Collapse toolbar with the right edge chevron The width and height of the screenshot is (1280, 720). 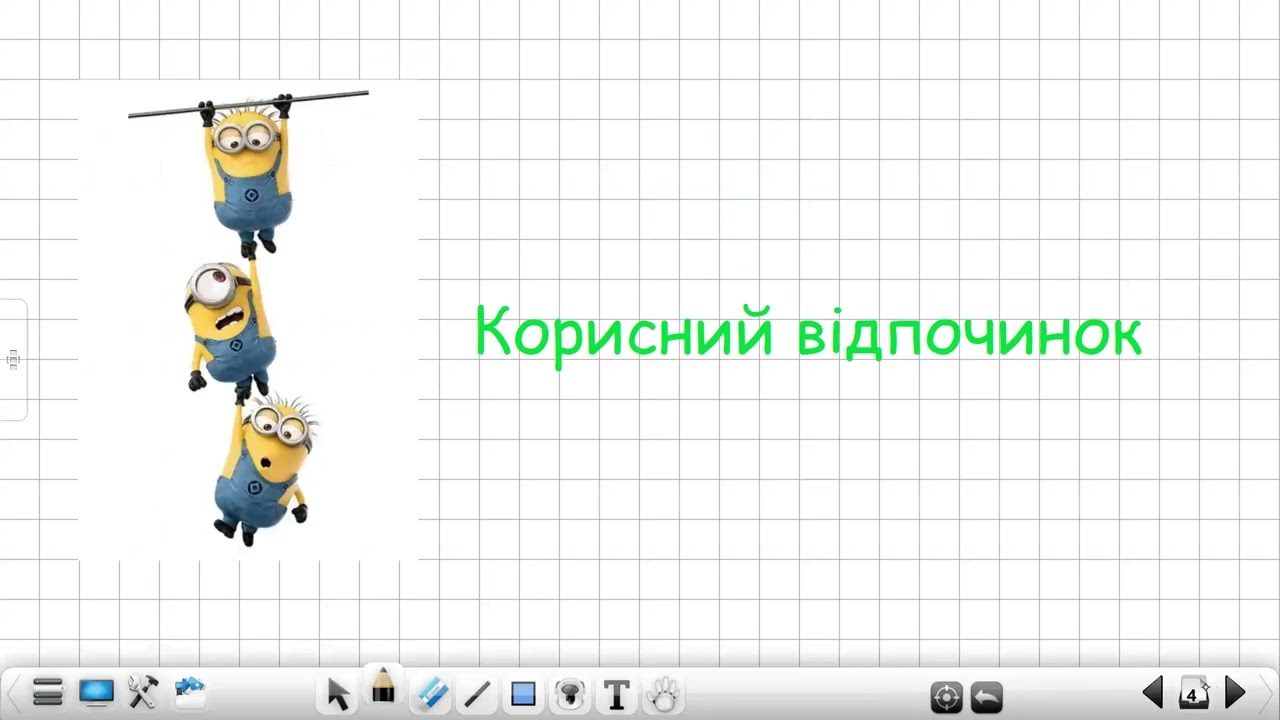pos(1267,692)
